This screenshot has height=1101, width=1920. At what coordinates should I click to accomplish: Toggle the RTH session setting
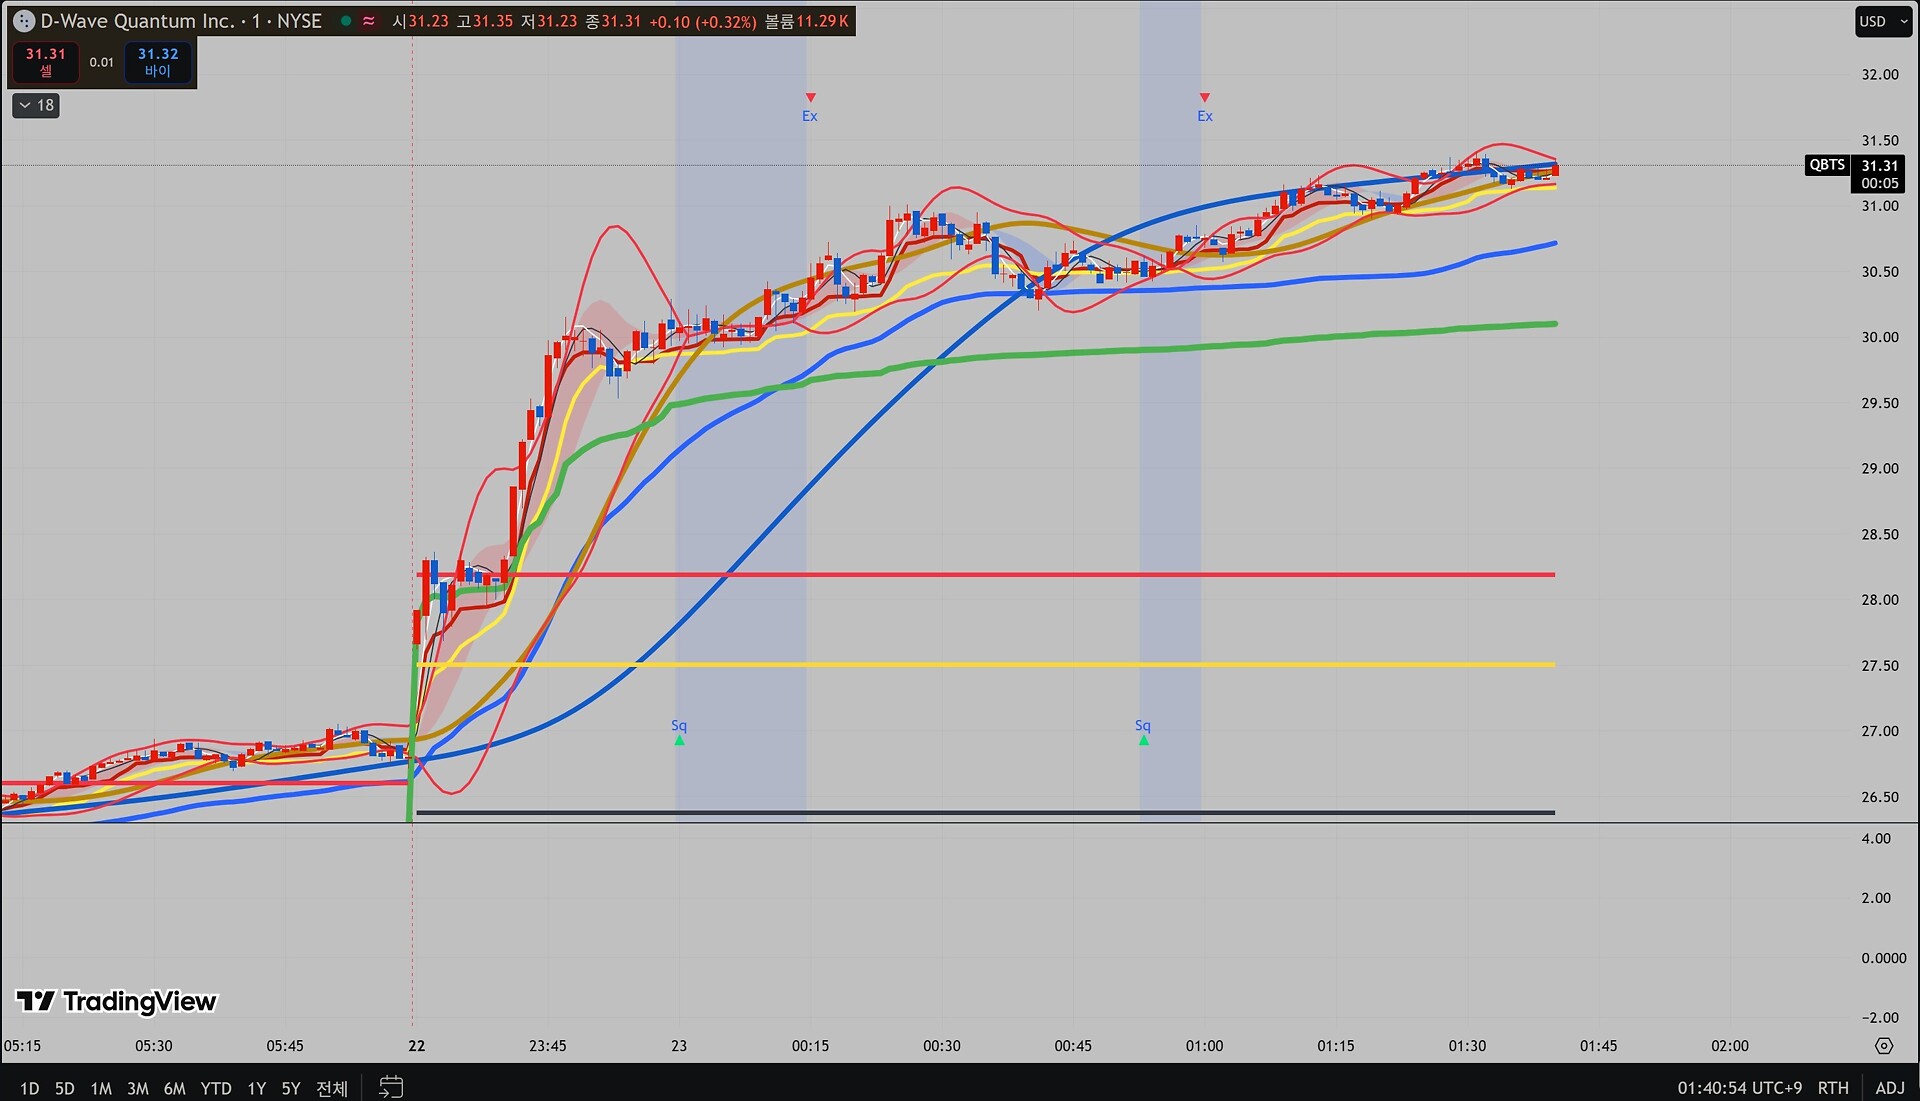coord(1833,1088)
